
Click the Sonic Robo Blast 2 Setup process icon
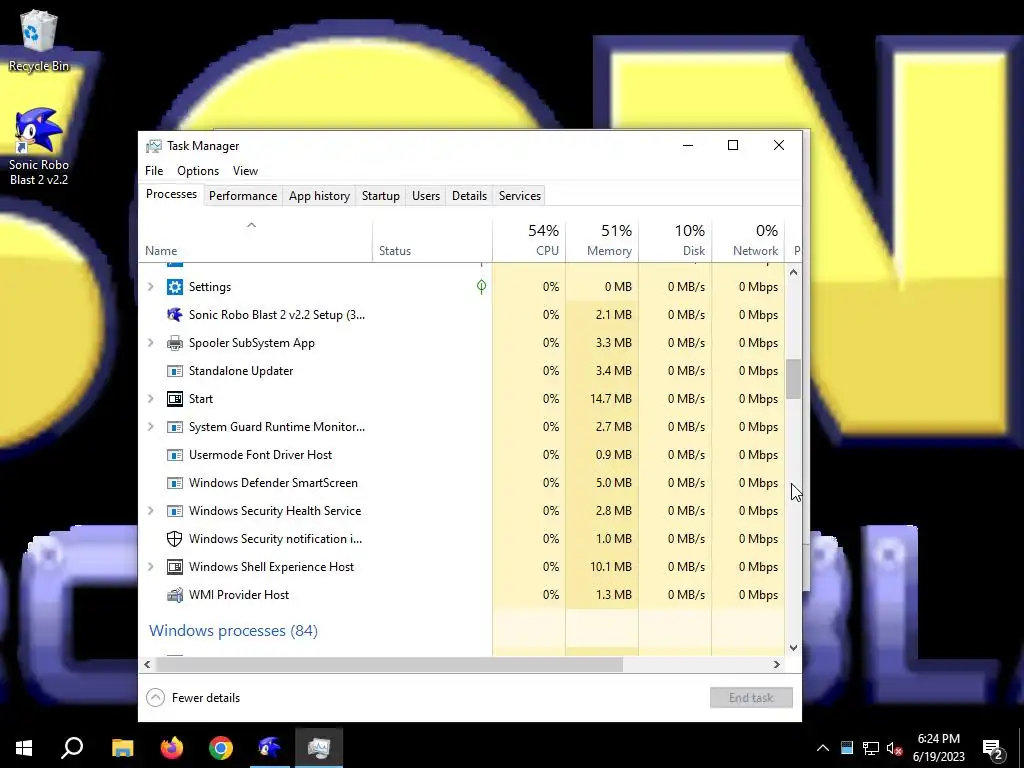pos(174,315)
